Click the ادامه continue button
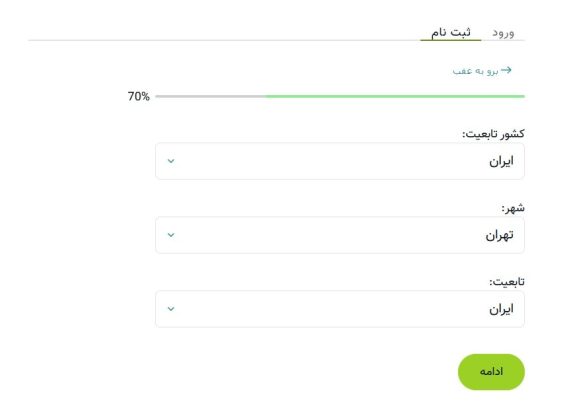Viewport: 567px width, 410px height. [x=491, y=372]
